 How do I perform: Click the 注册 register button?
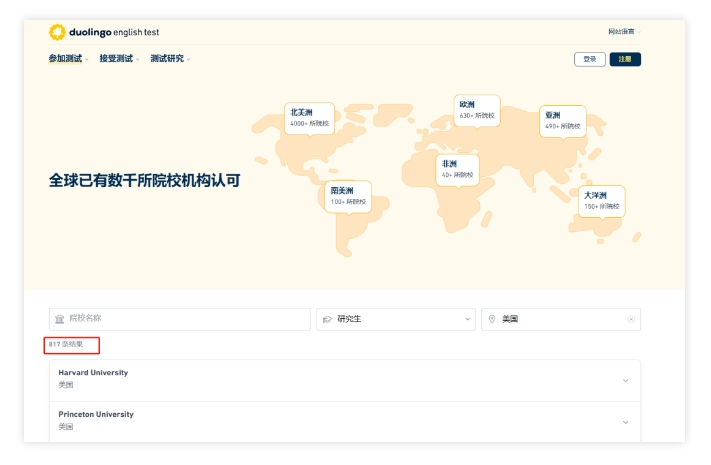tap(625, 59)
